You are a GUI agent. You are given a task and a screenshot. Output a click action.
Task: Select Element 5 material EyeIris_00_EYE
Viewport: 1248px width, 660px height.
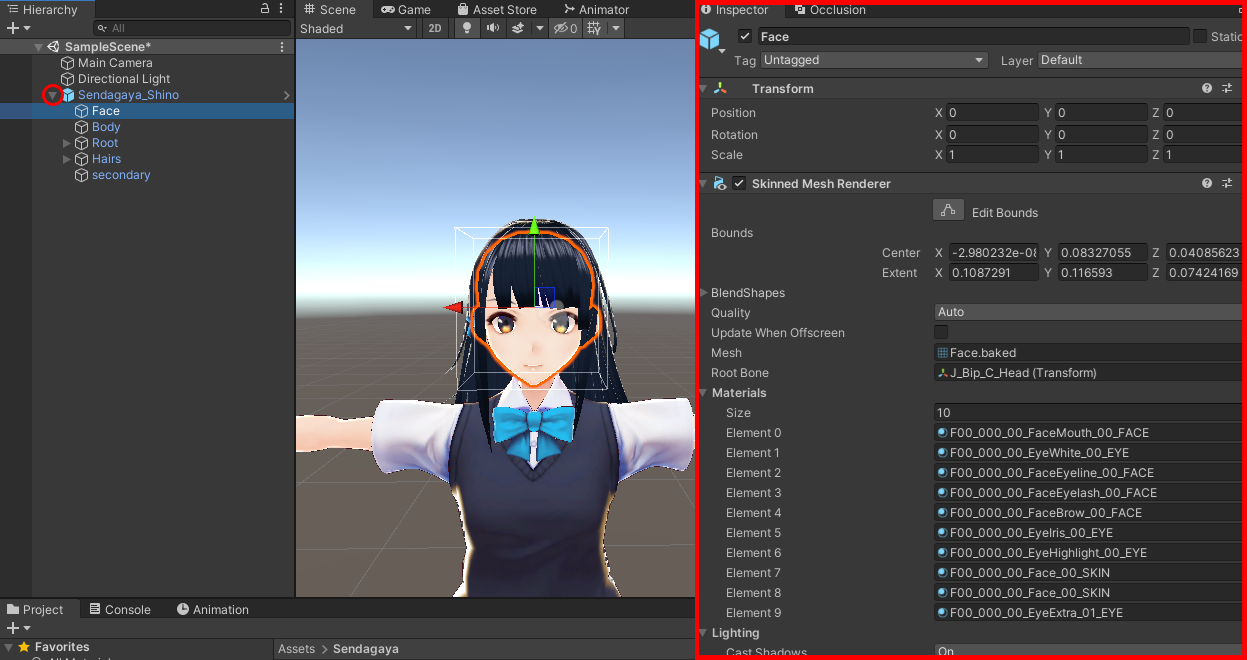(1090, 532)
